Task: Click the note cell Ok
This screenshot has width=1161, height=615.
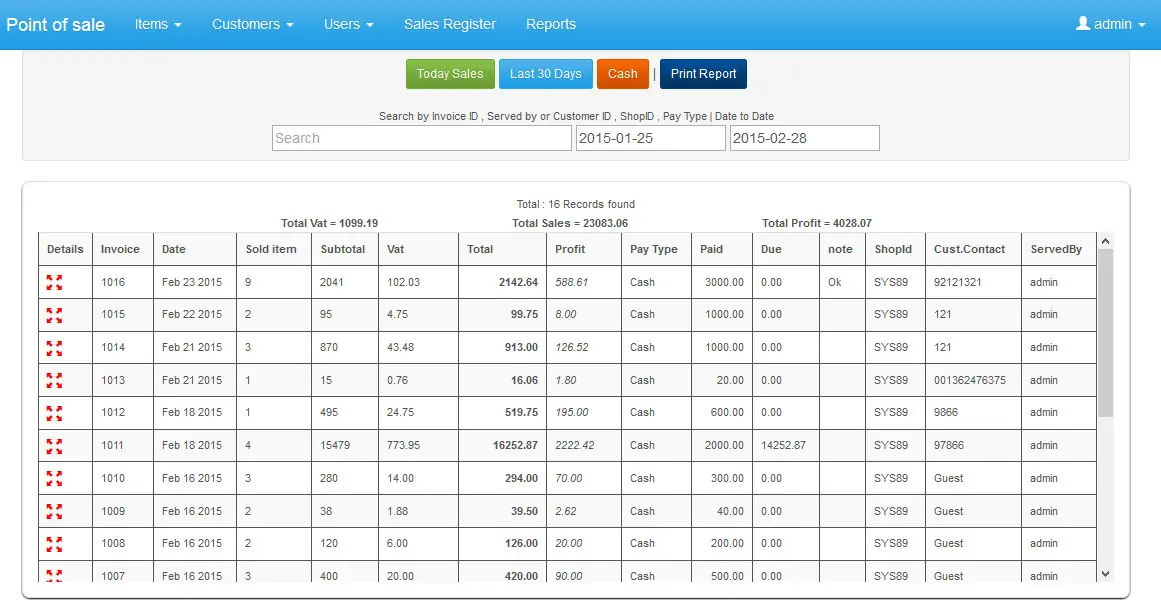Action: point(834,282)
